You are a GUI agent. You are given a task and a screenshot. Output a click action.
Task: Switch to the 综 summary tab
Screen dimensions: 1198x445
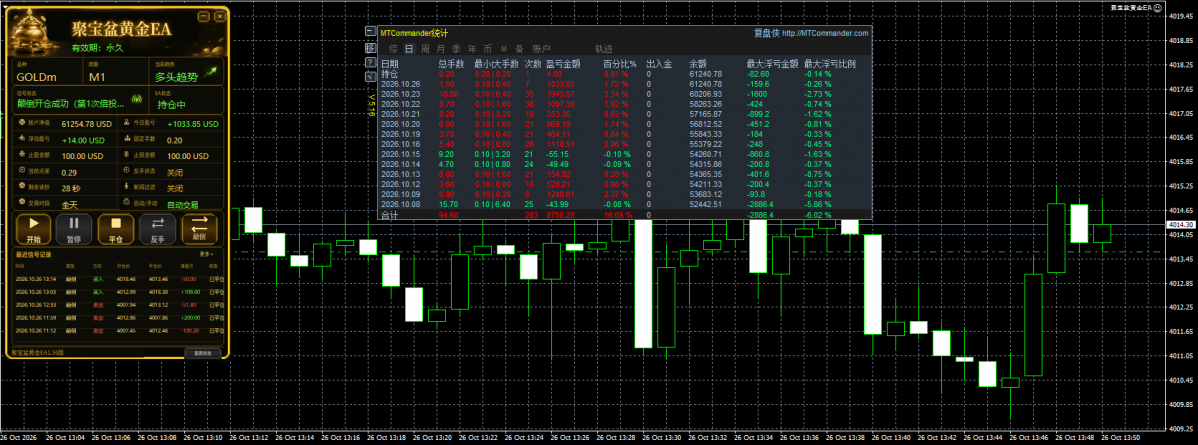click(x=393, y=48)
